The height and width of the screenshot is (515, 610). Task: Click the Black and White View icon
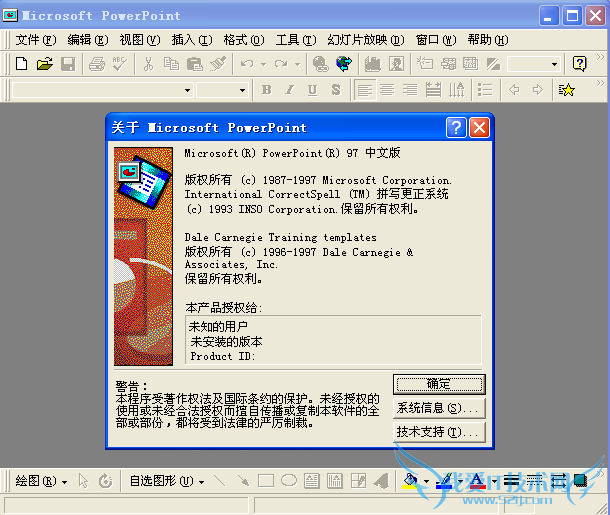(493, 64)
